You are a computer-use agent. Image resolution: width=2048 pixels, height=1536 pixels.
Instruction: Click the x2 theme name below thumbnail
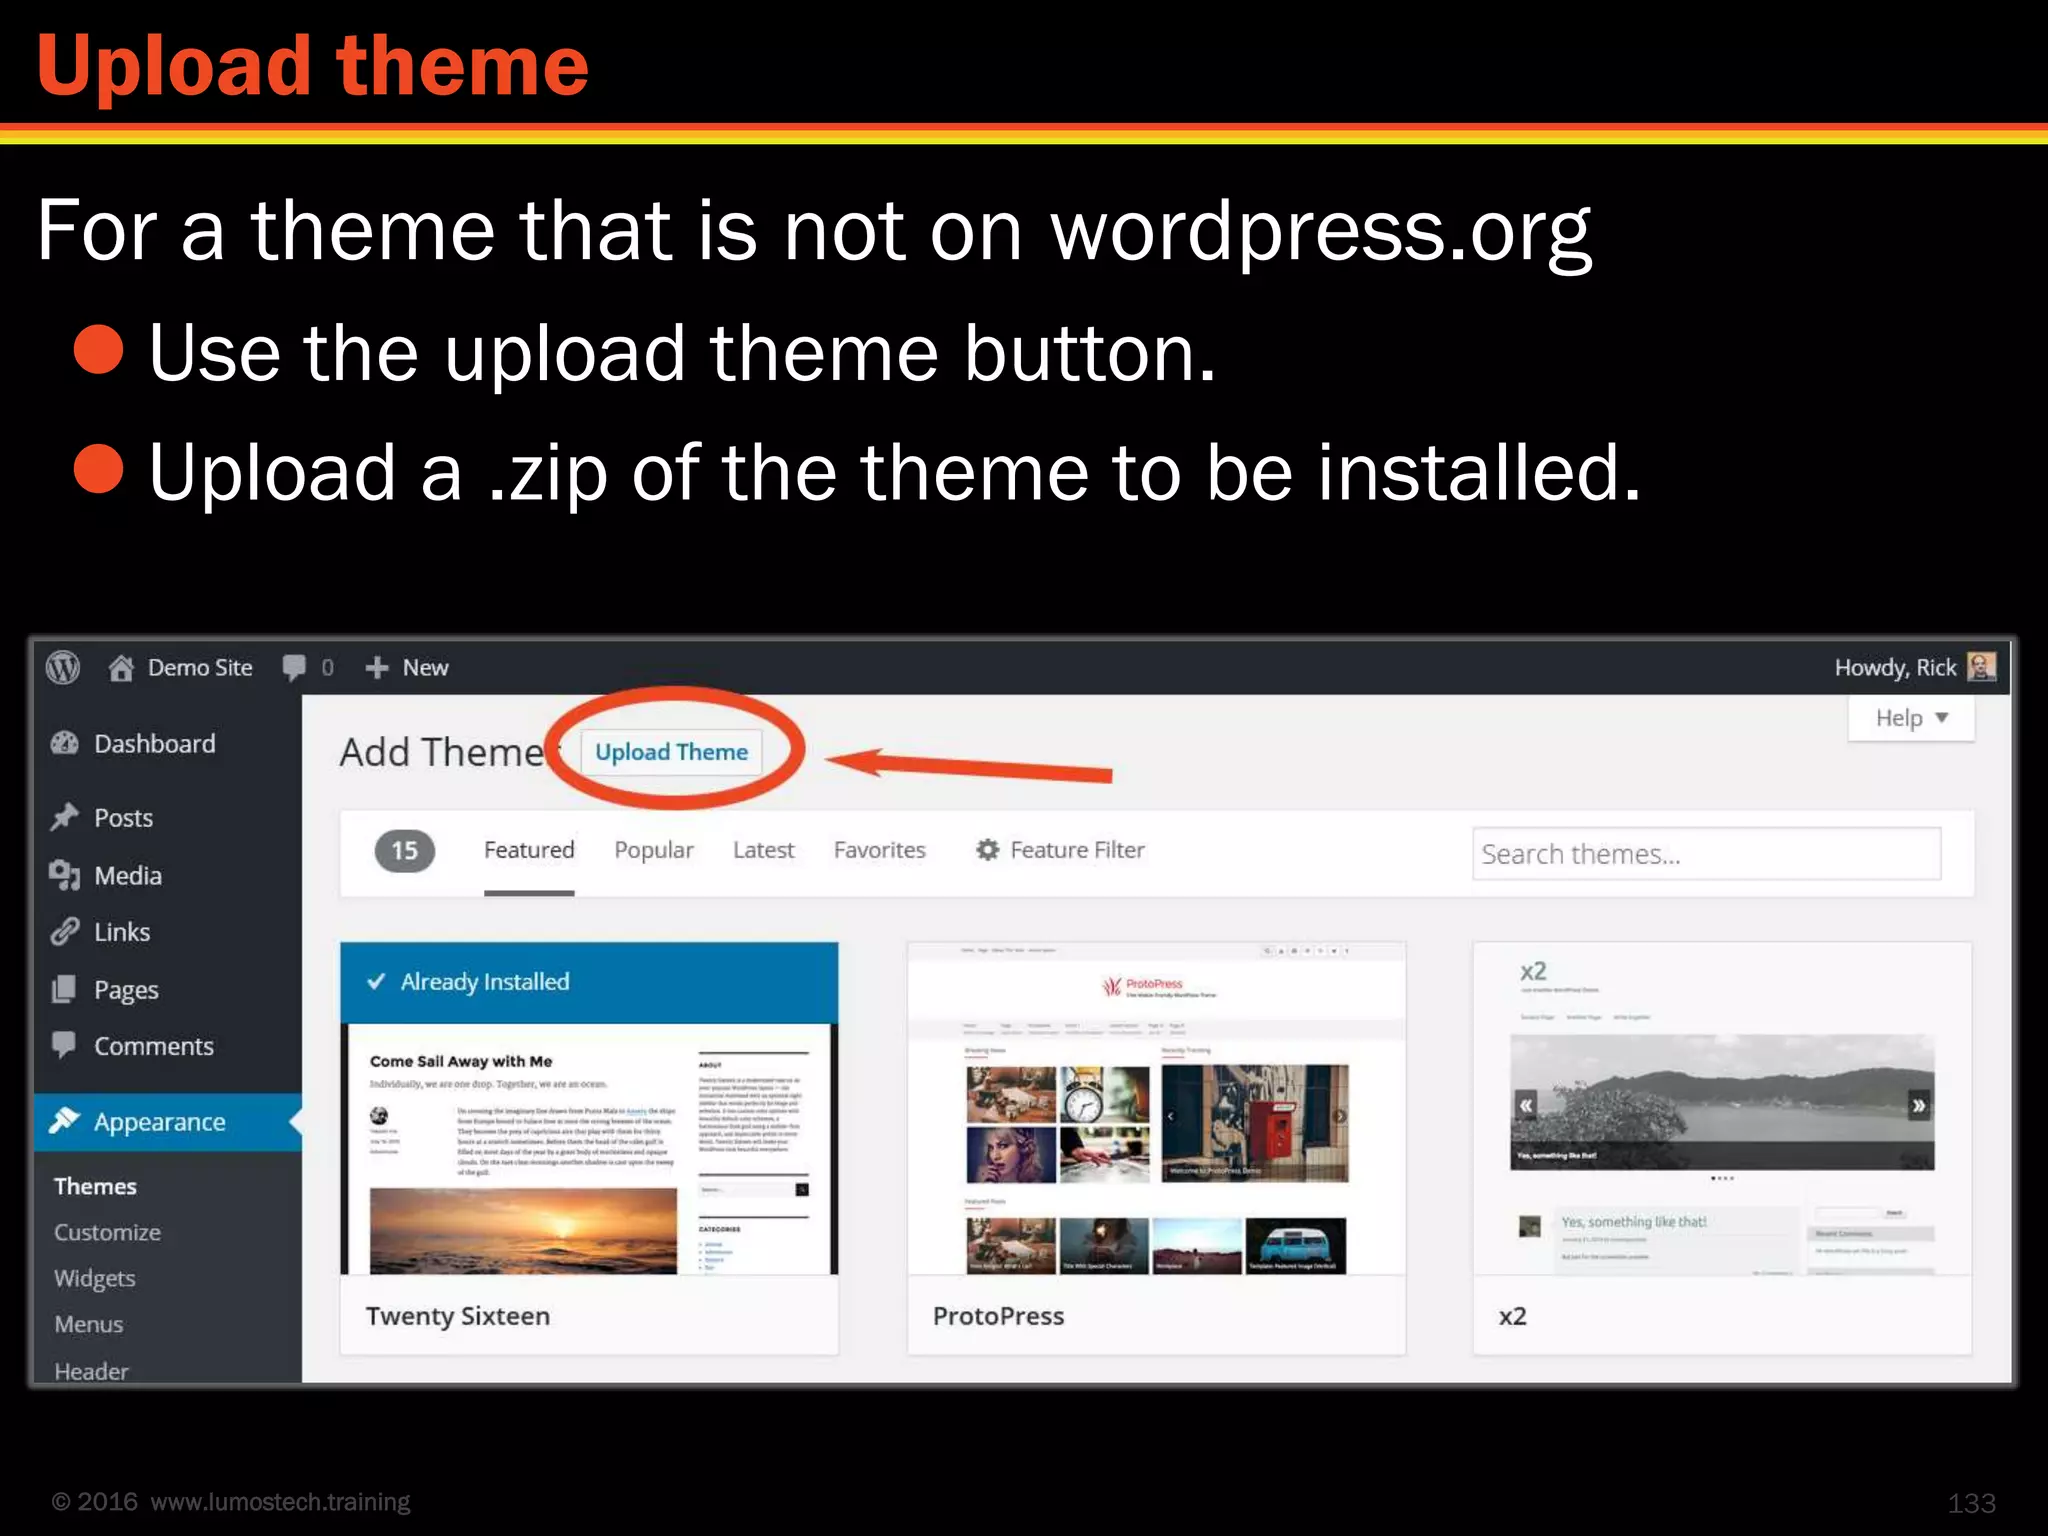coord(1513,1316)
